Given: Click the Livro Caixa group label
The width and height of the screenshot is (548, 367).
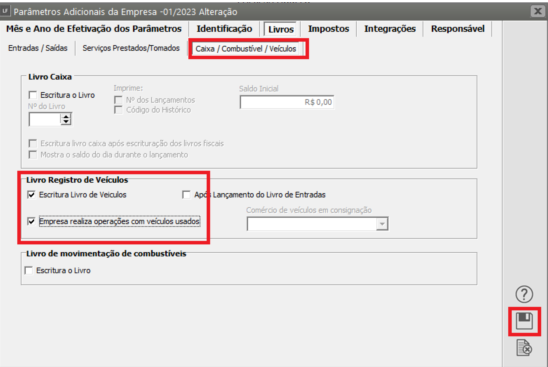Looking at the screenshot, I should (x=50, y=77).
